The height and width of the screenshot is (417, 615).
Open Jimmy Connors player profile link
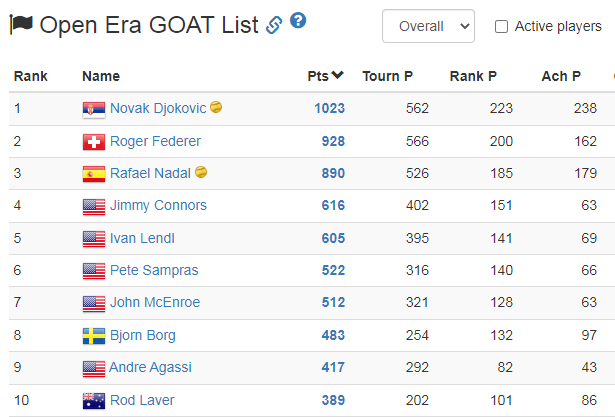pos(158,205)
